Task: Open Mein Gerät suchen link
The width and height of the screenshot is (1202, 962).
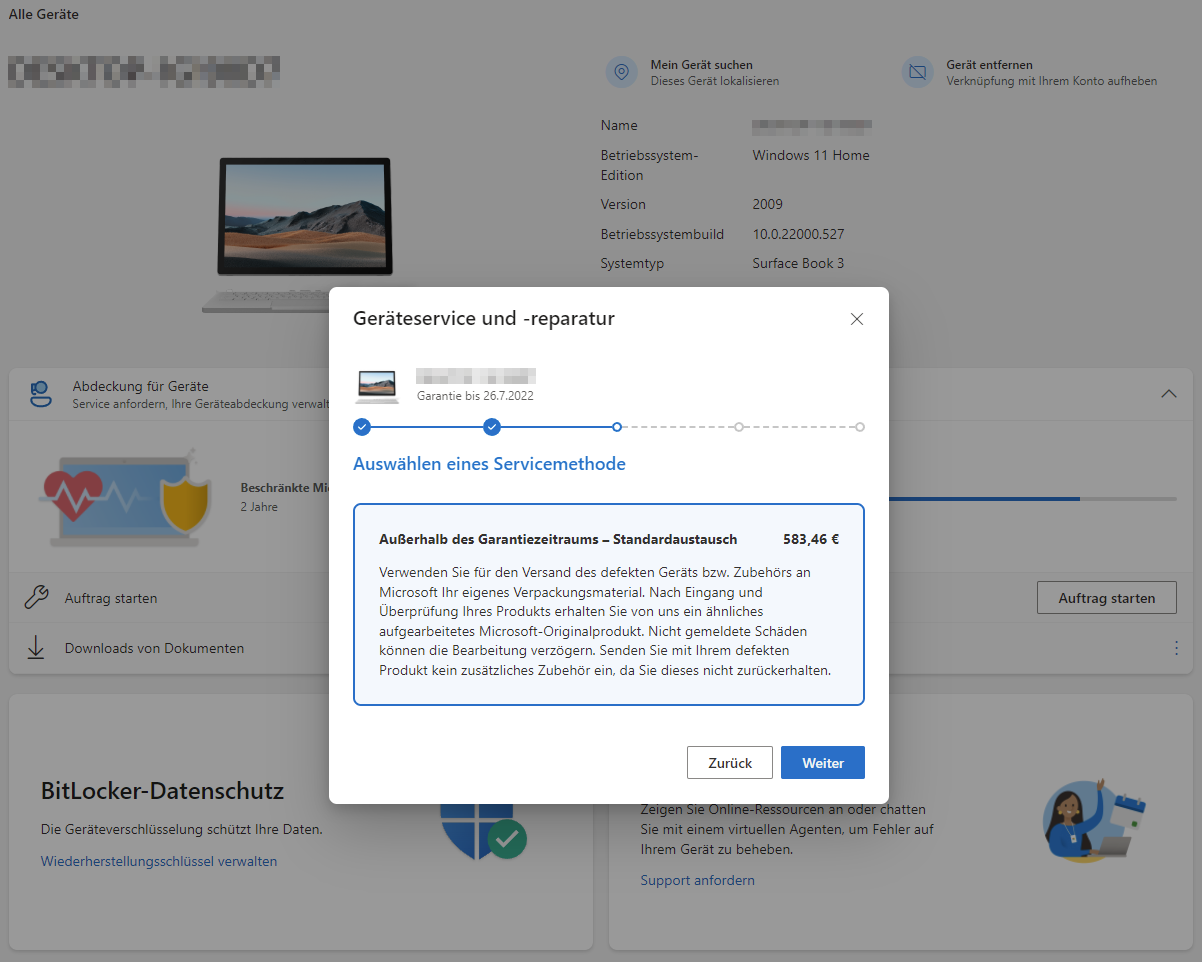Action: pyautogui.click(x=701, y=65)
